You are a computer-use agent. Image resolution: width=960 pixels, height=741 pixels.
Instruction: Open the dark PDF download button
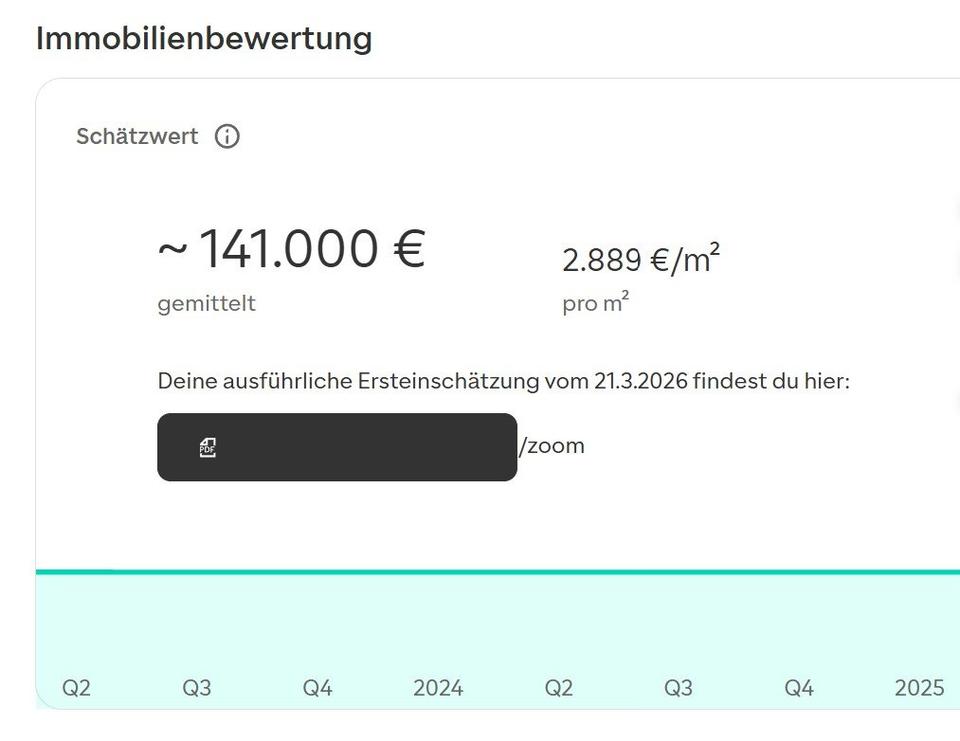coord(337,447)
